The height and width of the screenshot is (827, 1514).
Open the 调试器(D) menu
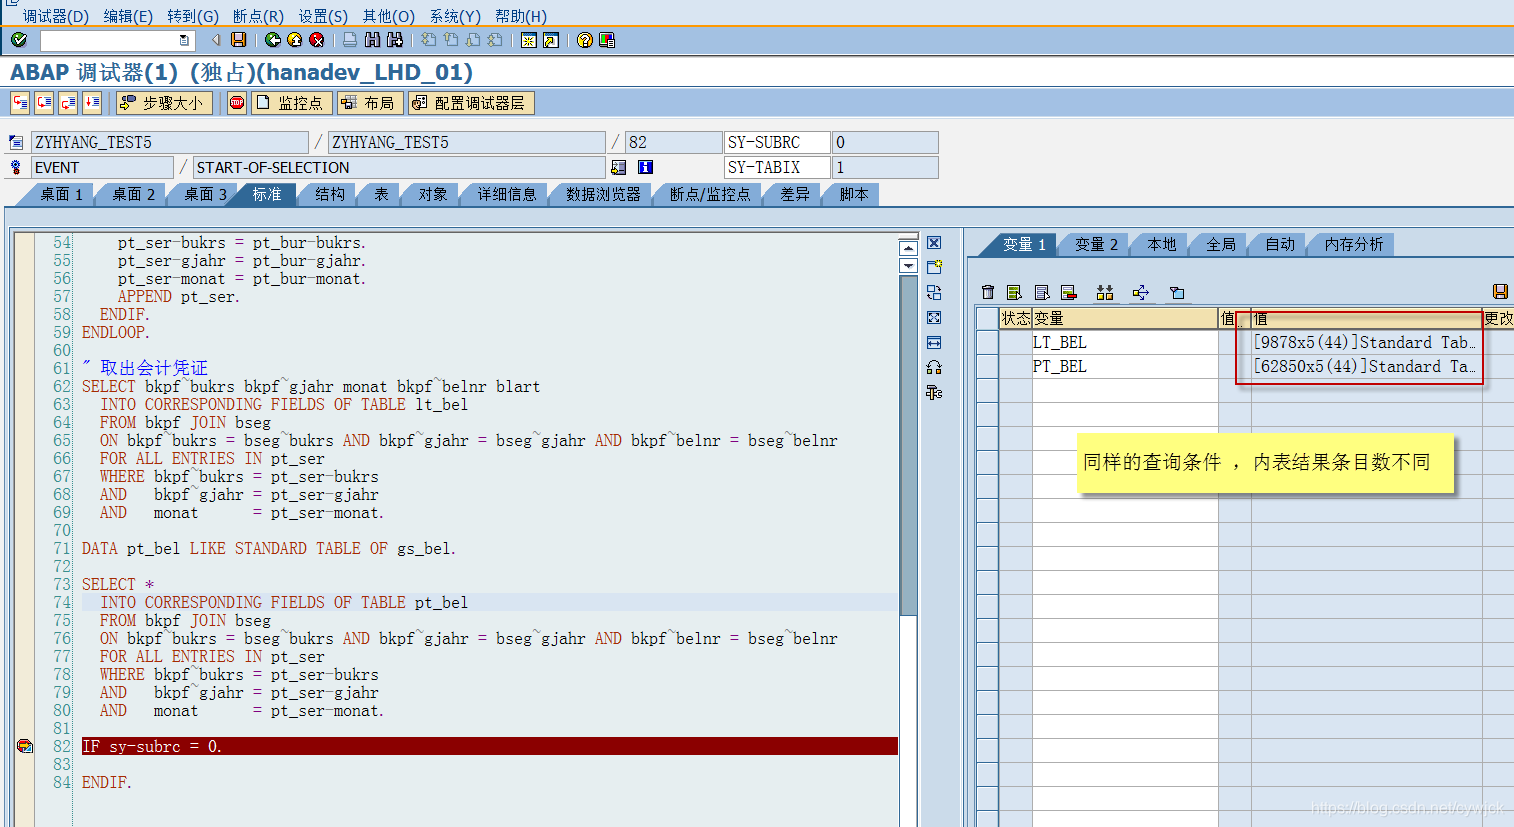[55, 15]
